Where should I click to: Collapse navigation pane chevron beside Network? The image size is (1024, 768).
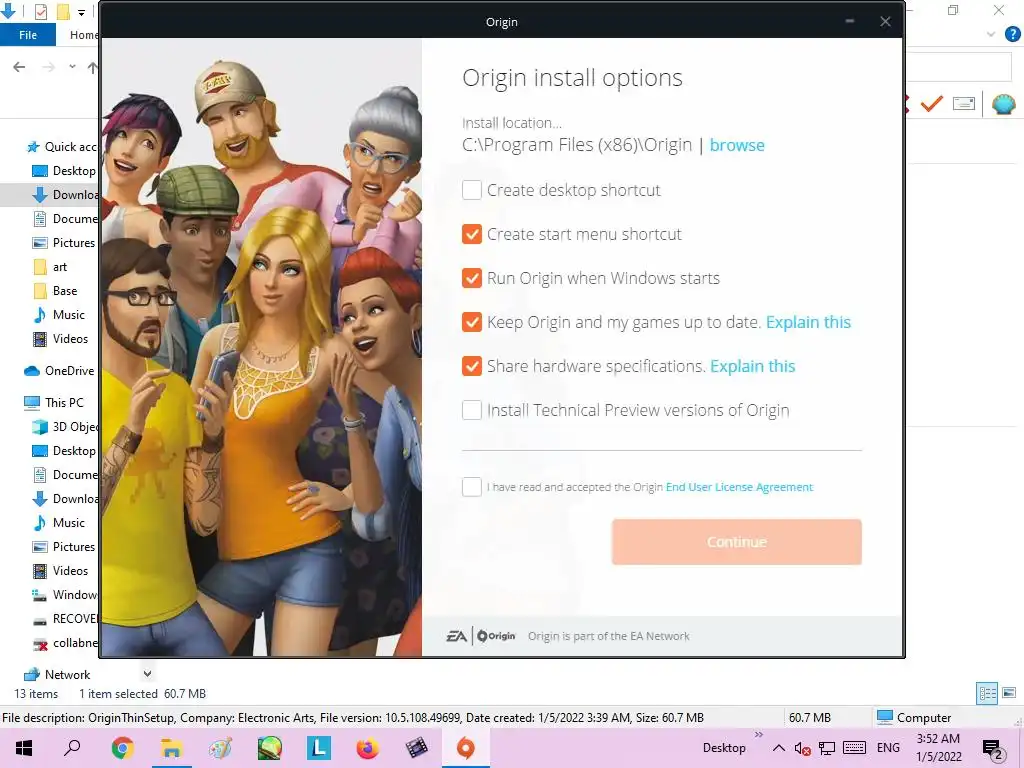[148, 673]
